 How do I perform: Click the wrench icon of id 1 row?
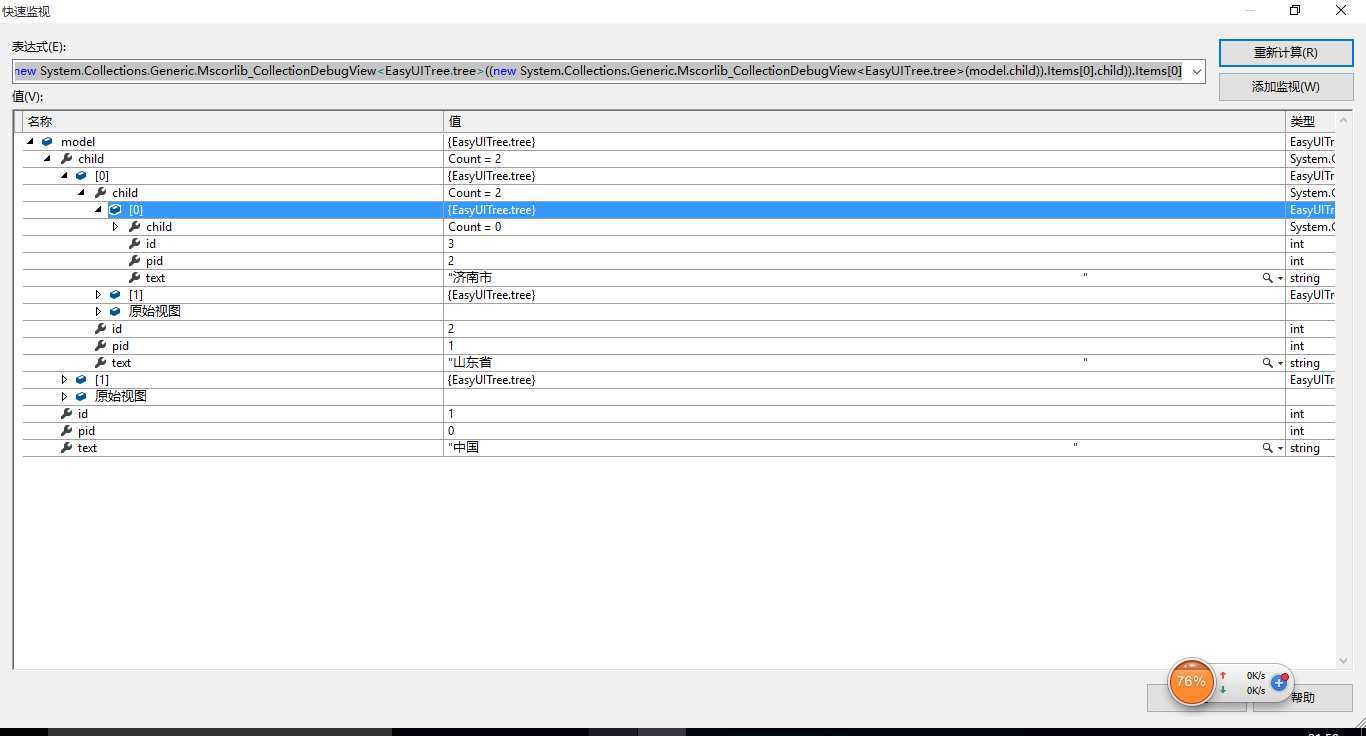(x=66, y=414)
